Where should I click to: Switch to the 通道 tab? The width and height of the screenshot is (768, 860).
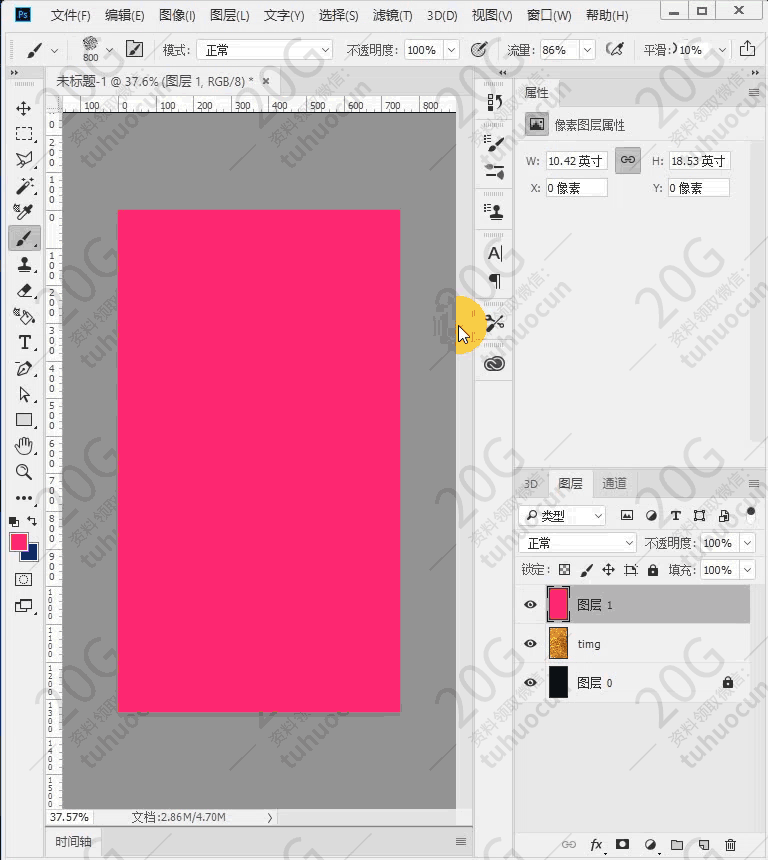point(614,483)
